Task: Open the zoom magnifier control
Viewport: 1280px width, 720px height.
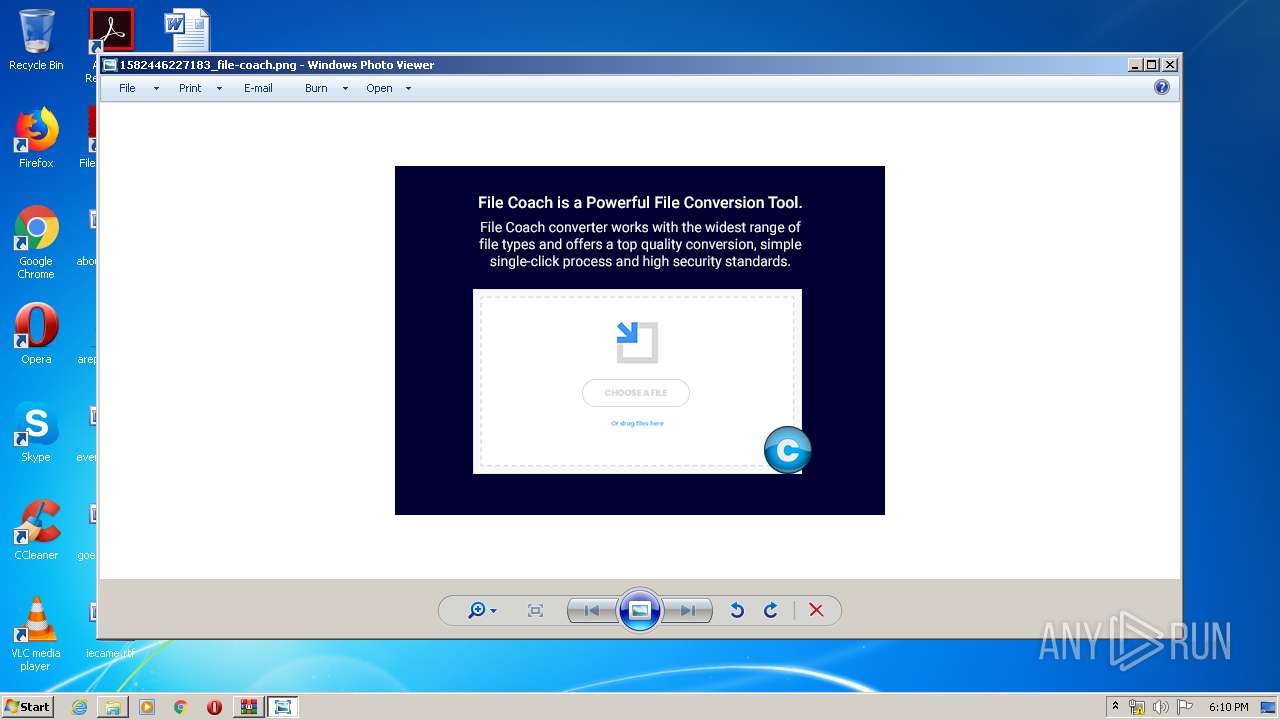Action: [482, 610]
